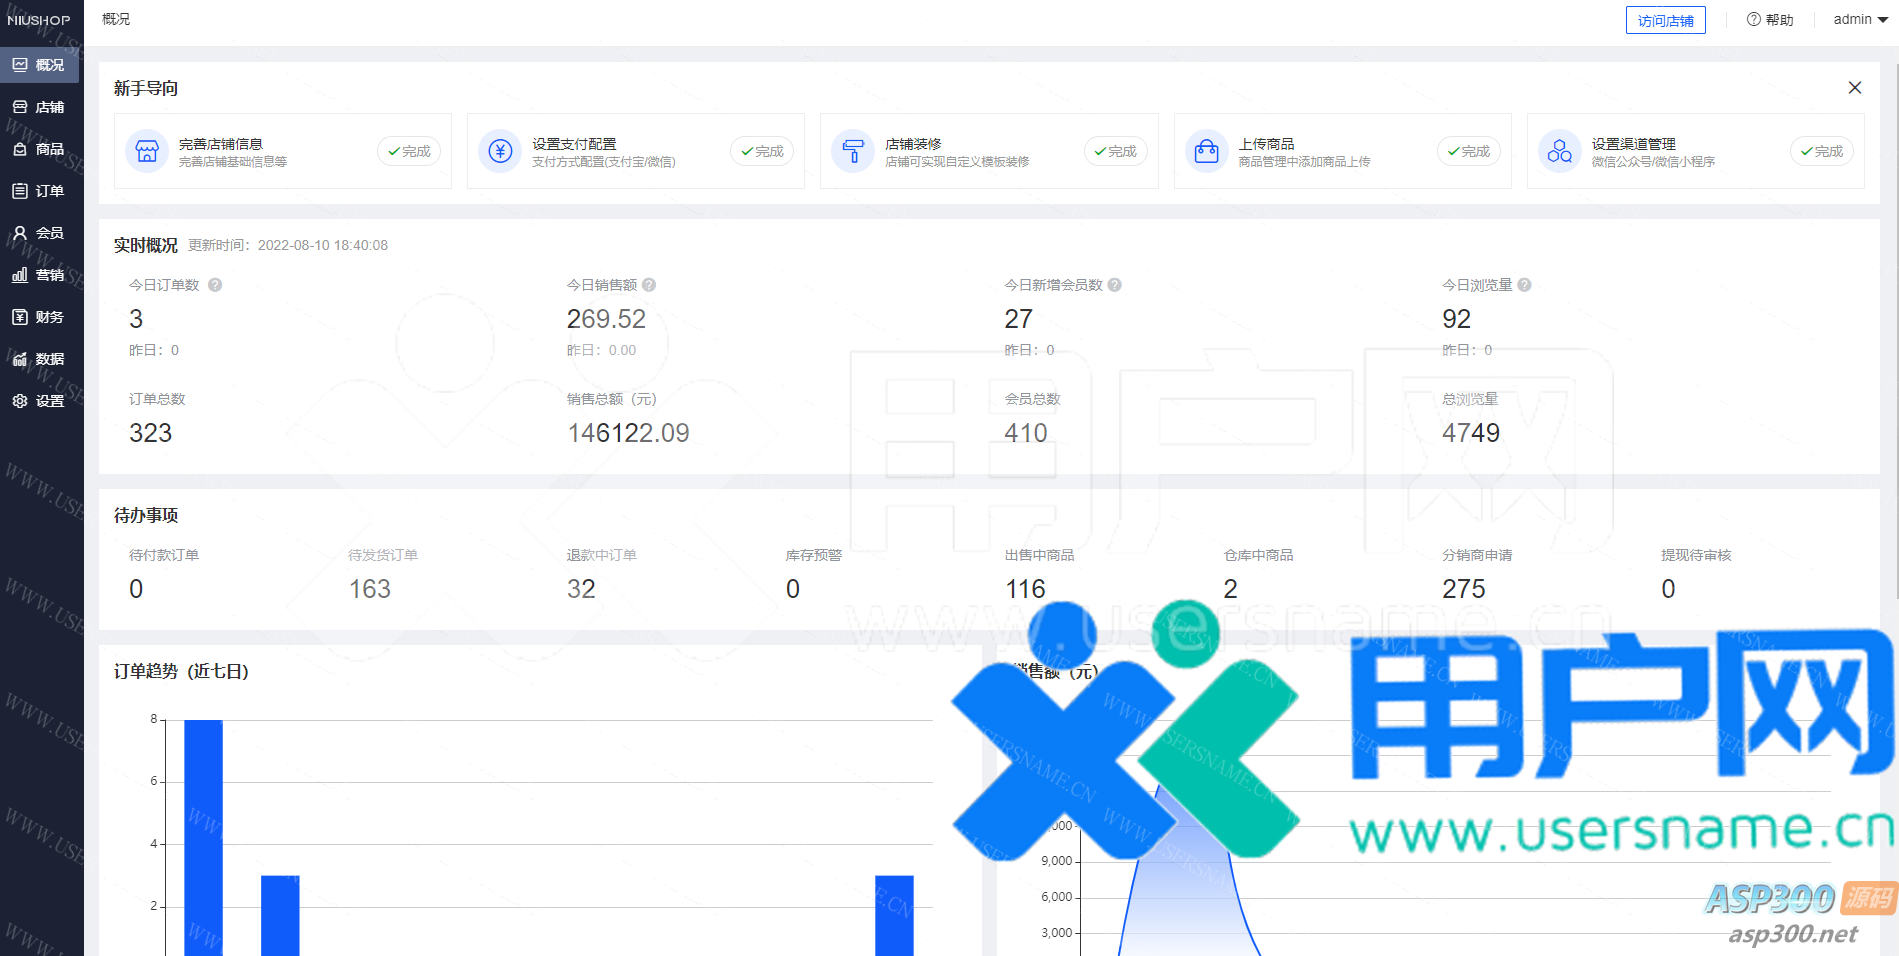
Task: Click the 完善店铺信息 guide title
Action: pos(221,144)
